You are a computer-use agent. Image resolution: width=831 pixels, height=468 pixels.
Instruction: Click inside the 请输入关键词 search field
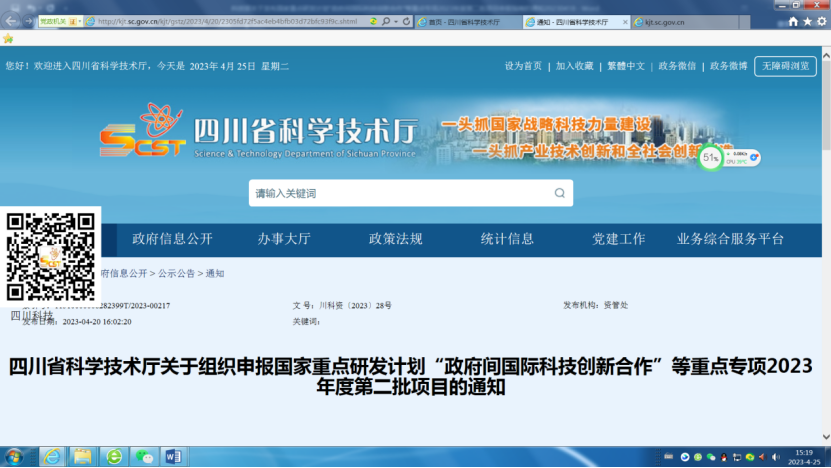click(400, 193)
